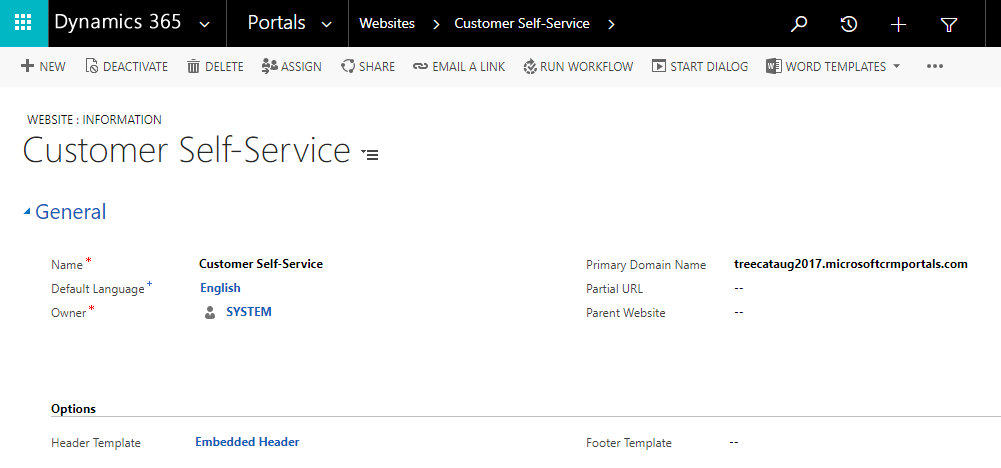
Task: Click the owner user icon beside SYSTEM
Action: point(209,312)
